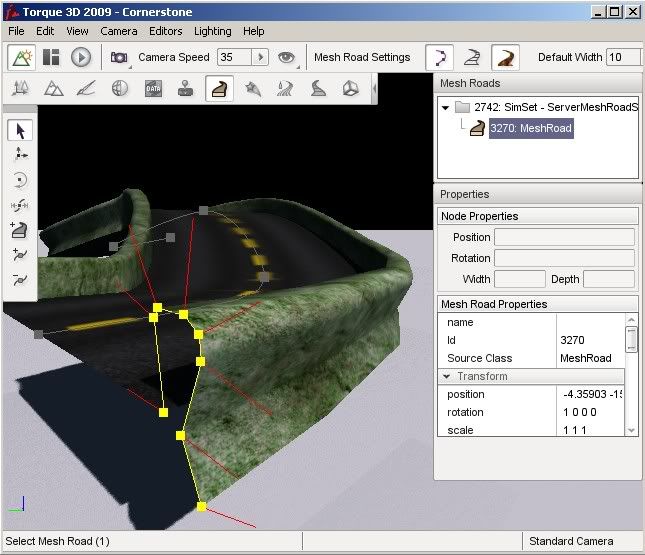Open the camera type dropdown

point(120,58)
